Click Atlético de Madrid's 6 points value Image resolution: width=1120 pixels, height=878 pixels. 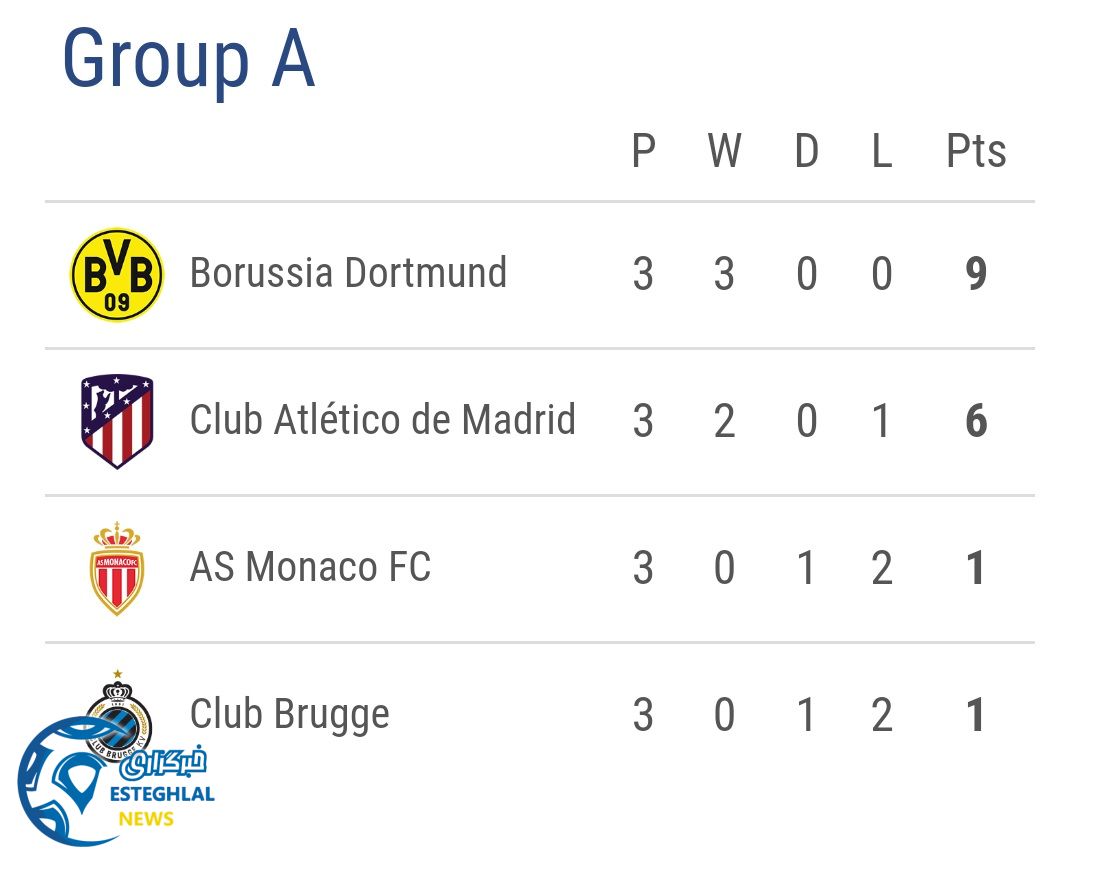coord(976,421)
